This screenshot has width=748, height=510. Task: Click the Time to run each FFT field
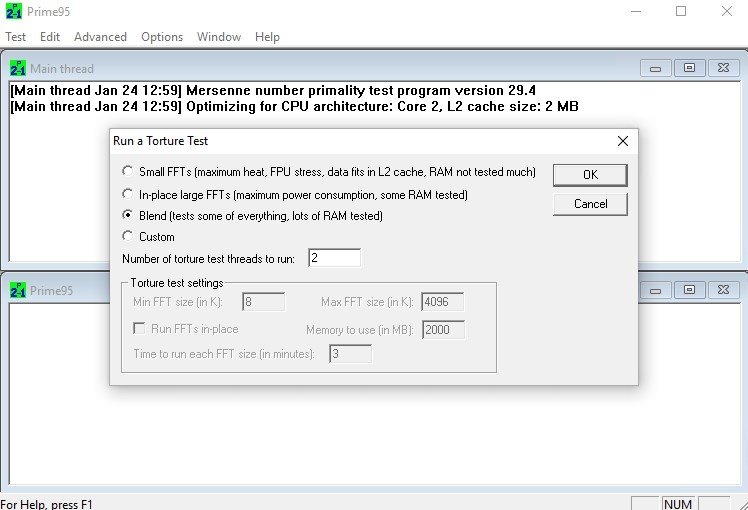[350, 354]
